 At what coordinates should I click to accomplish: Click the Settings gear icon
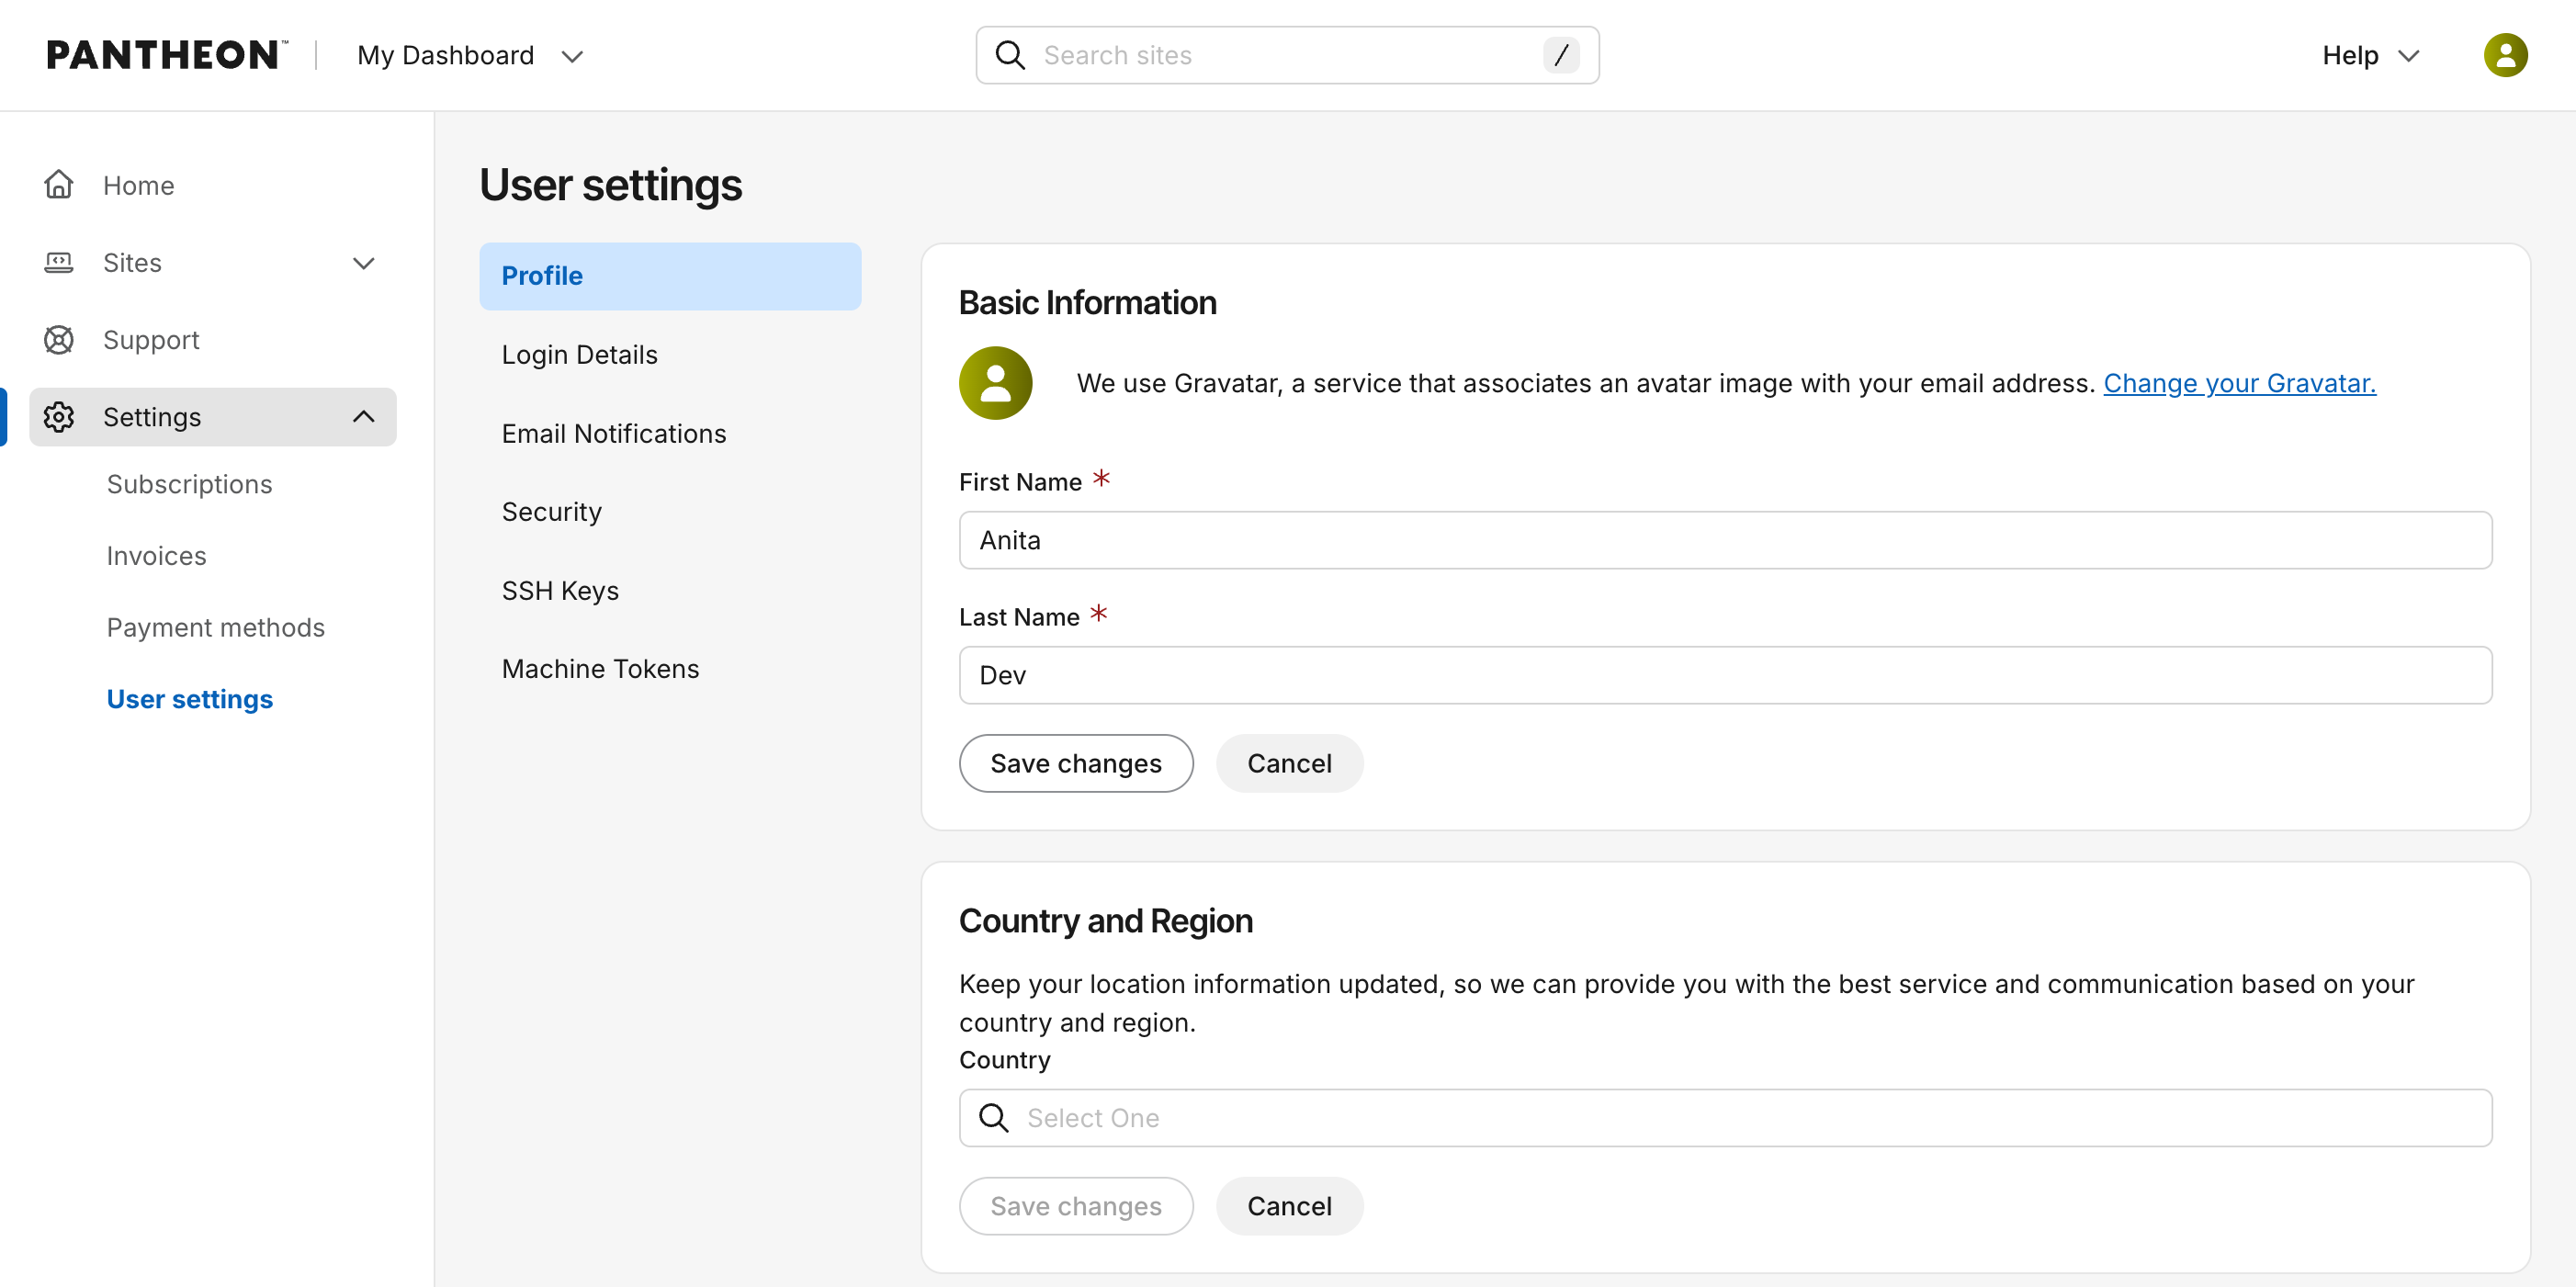(x=59, y=417)
